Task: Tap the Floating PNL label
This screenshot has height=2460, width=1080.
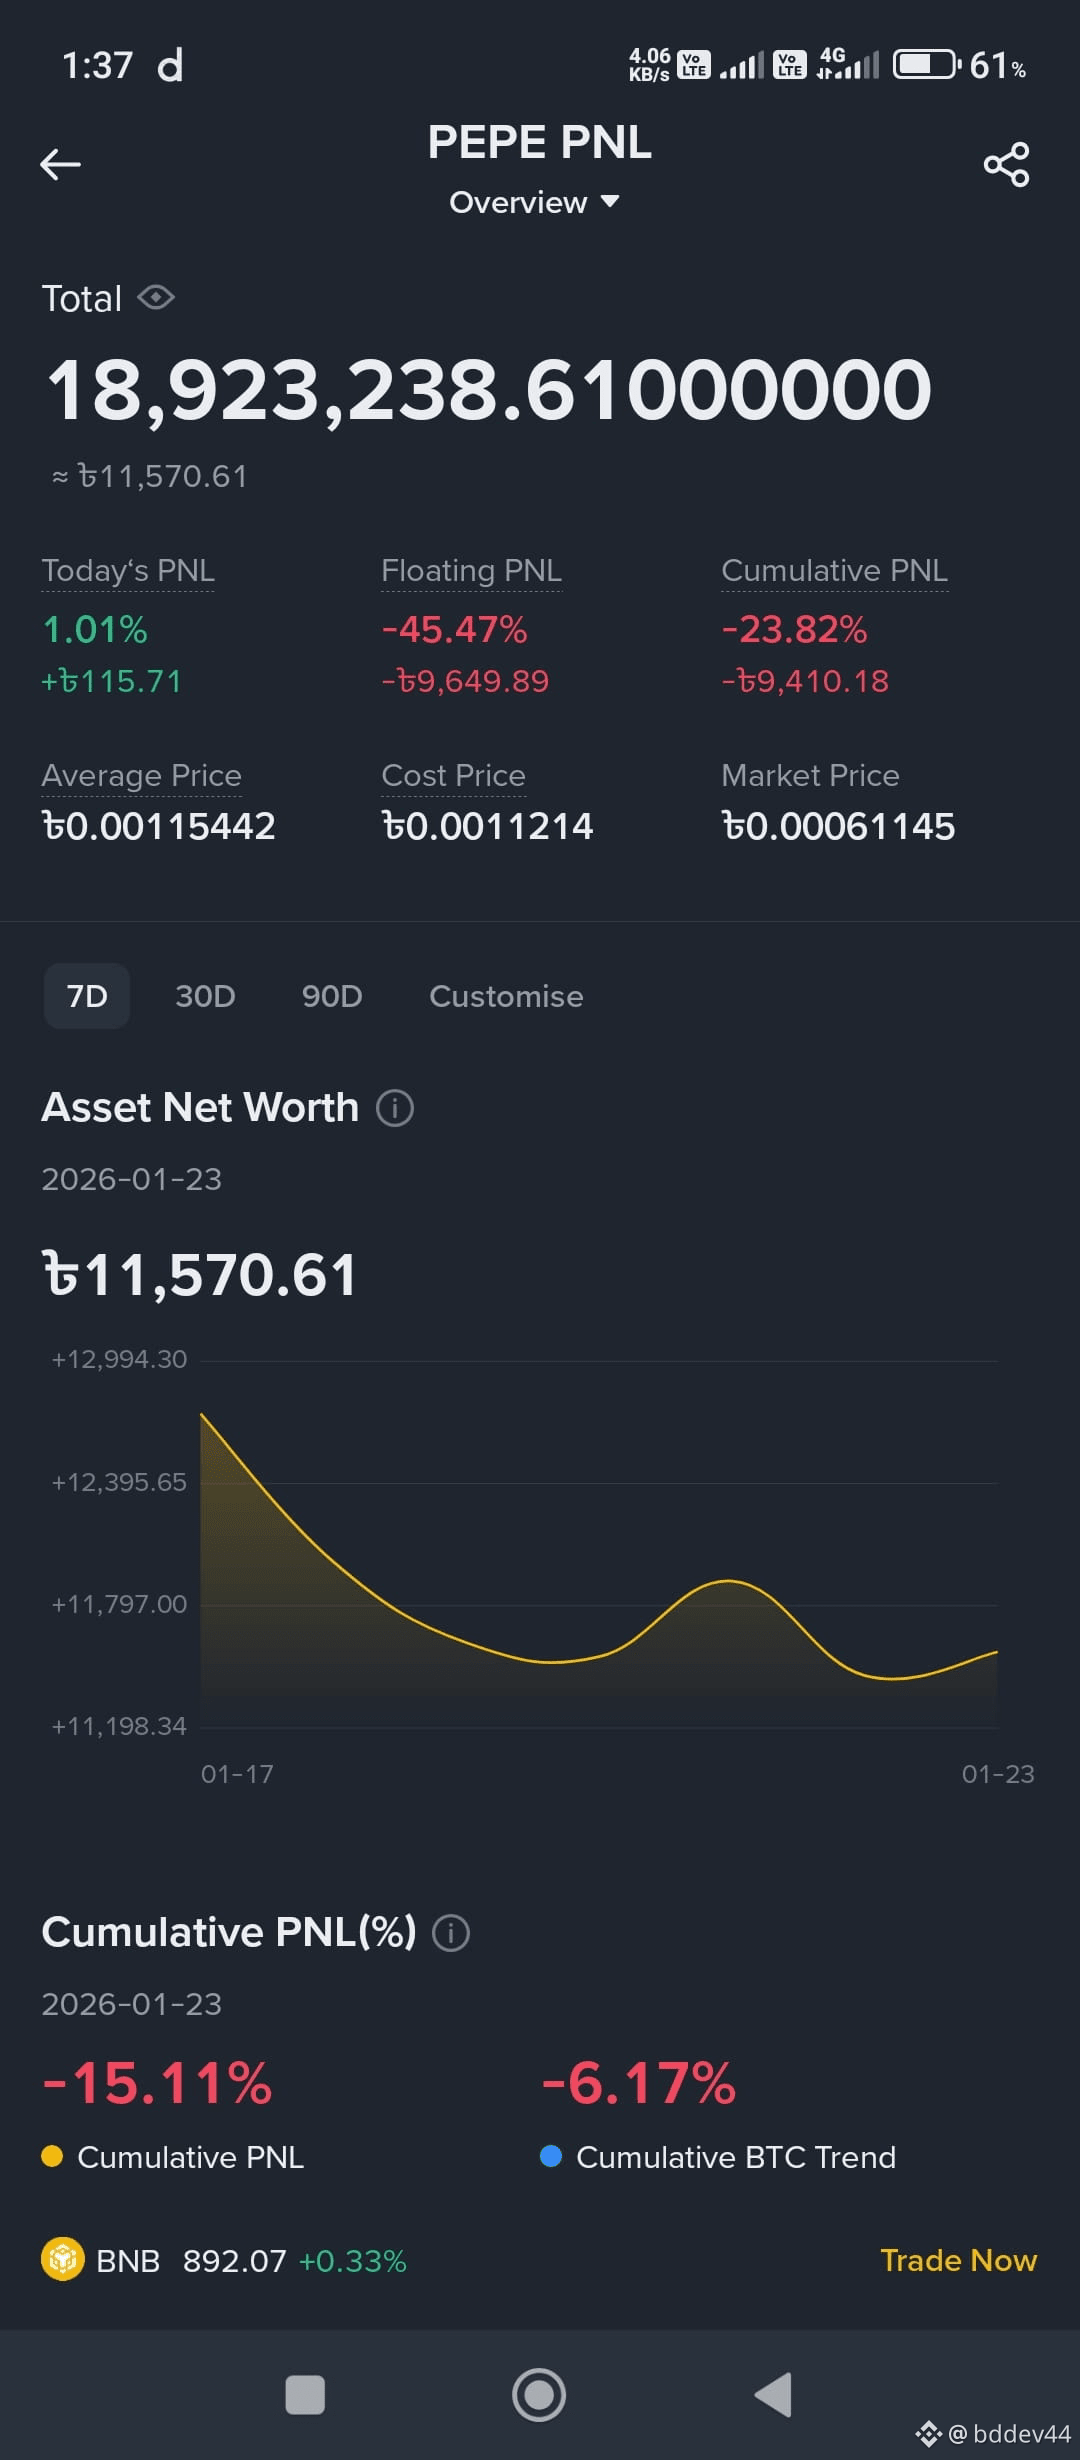Action: [x=471, y=571]
